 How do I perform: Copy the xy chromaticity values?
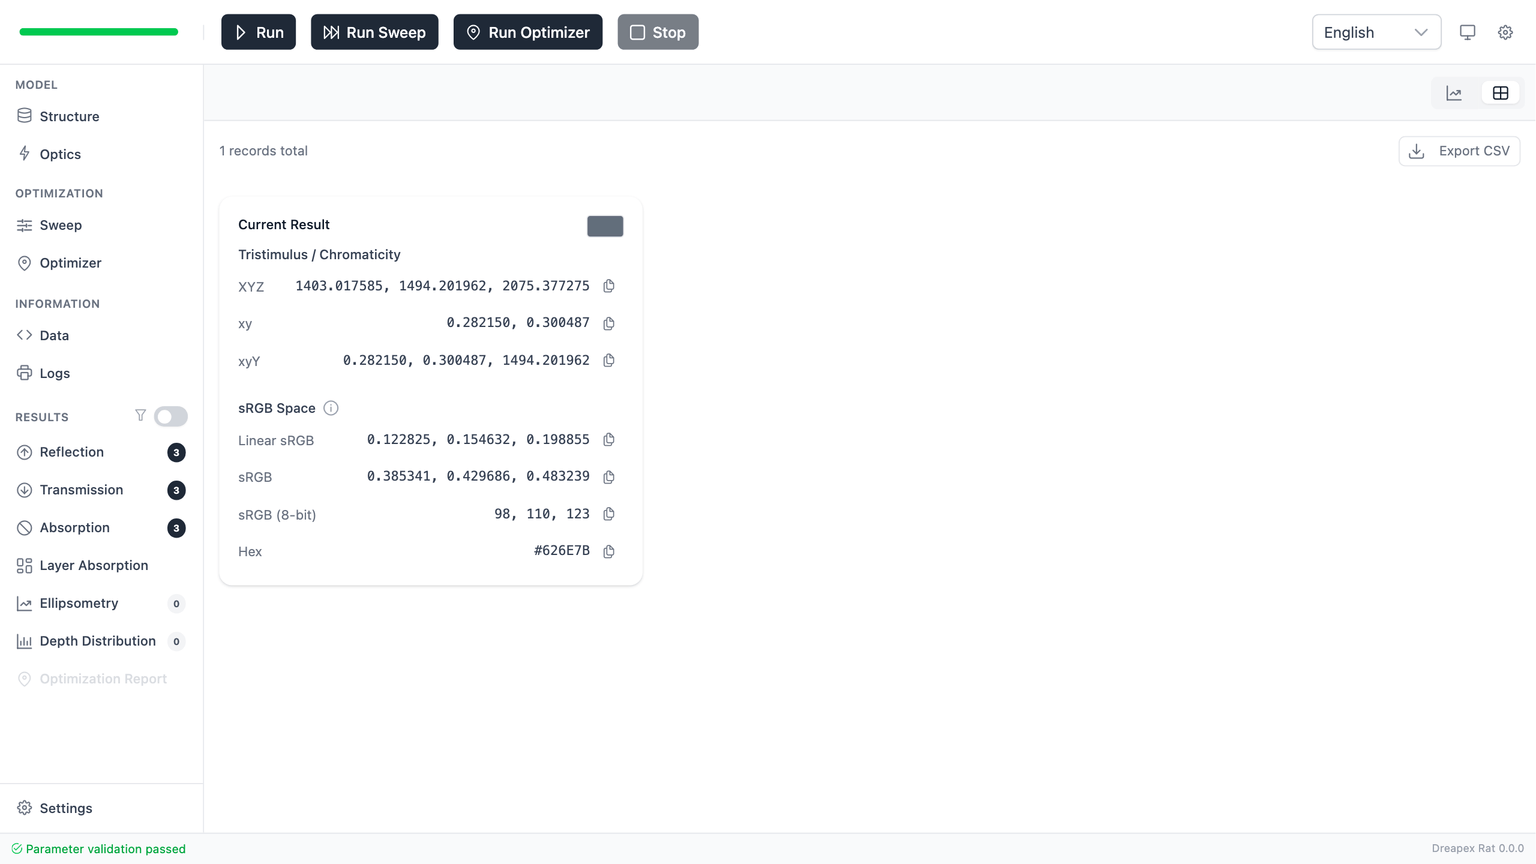click(x=608, y=323)
